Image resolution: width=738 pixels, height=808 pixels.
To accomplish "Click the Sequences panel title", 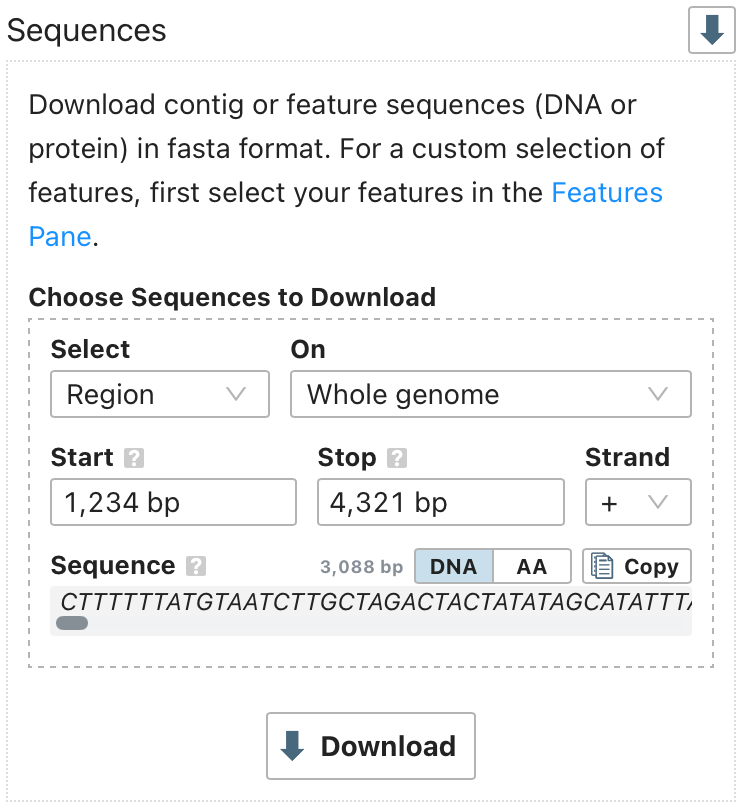I will coord(87,30).
